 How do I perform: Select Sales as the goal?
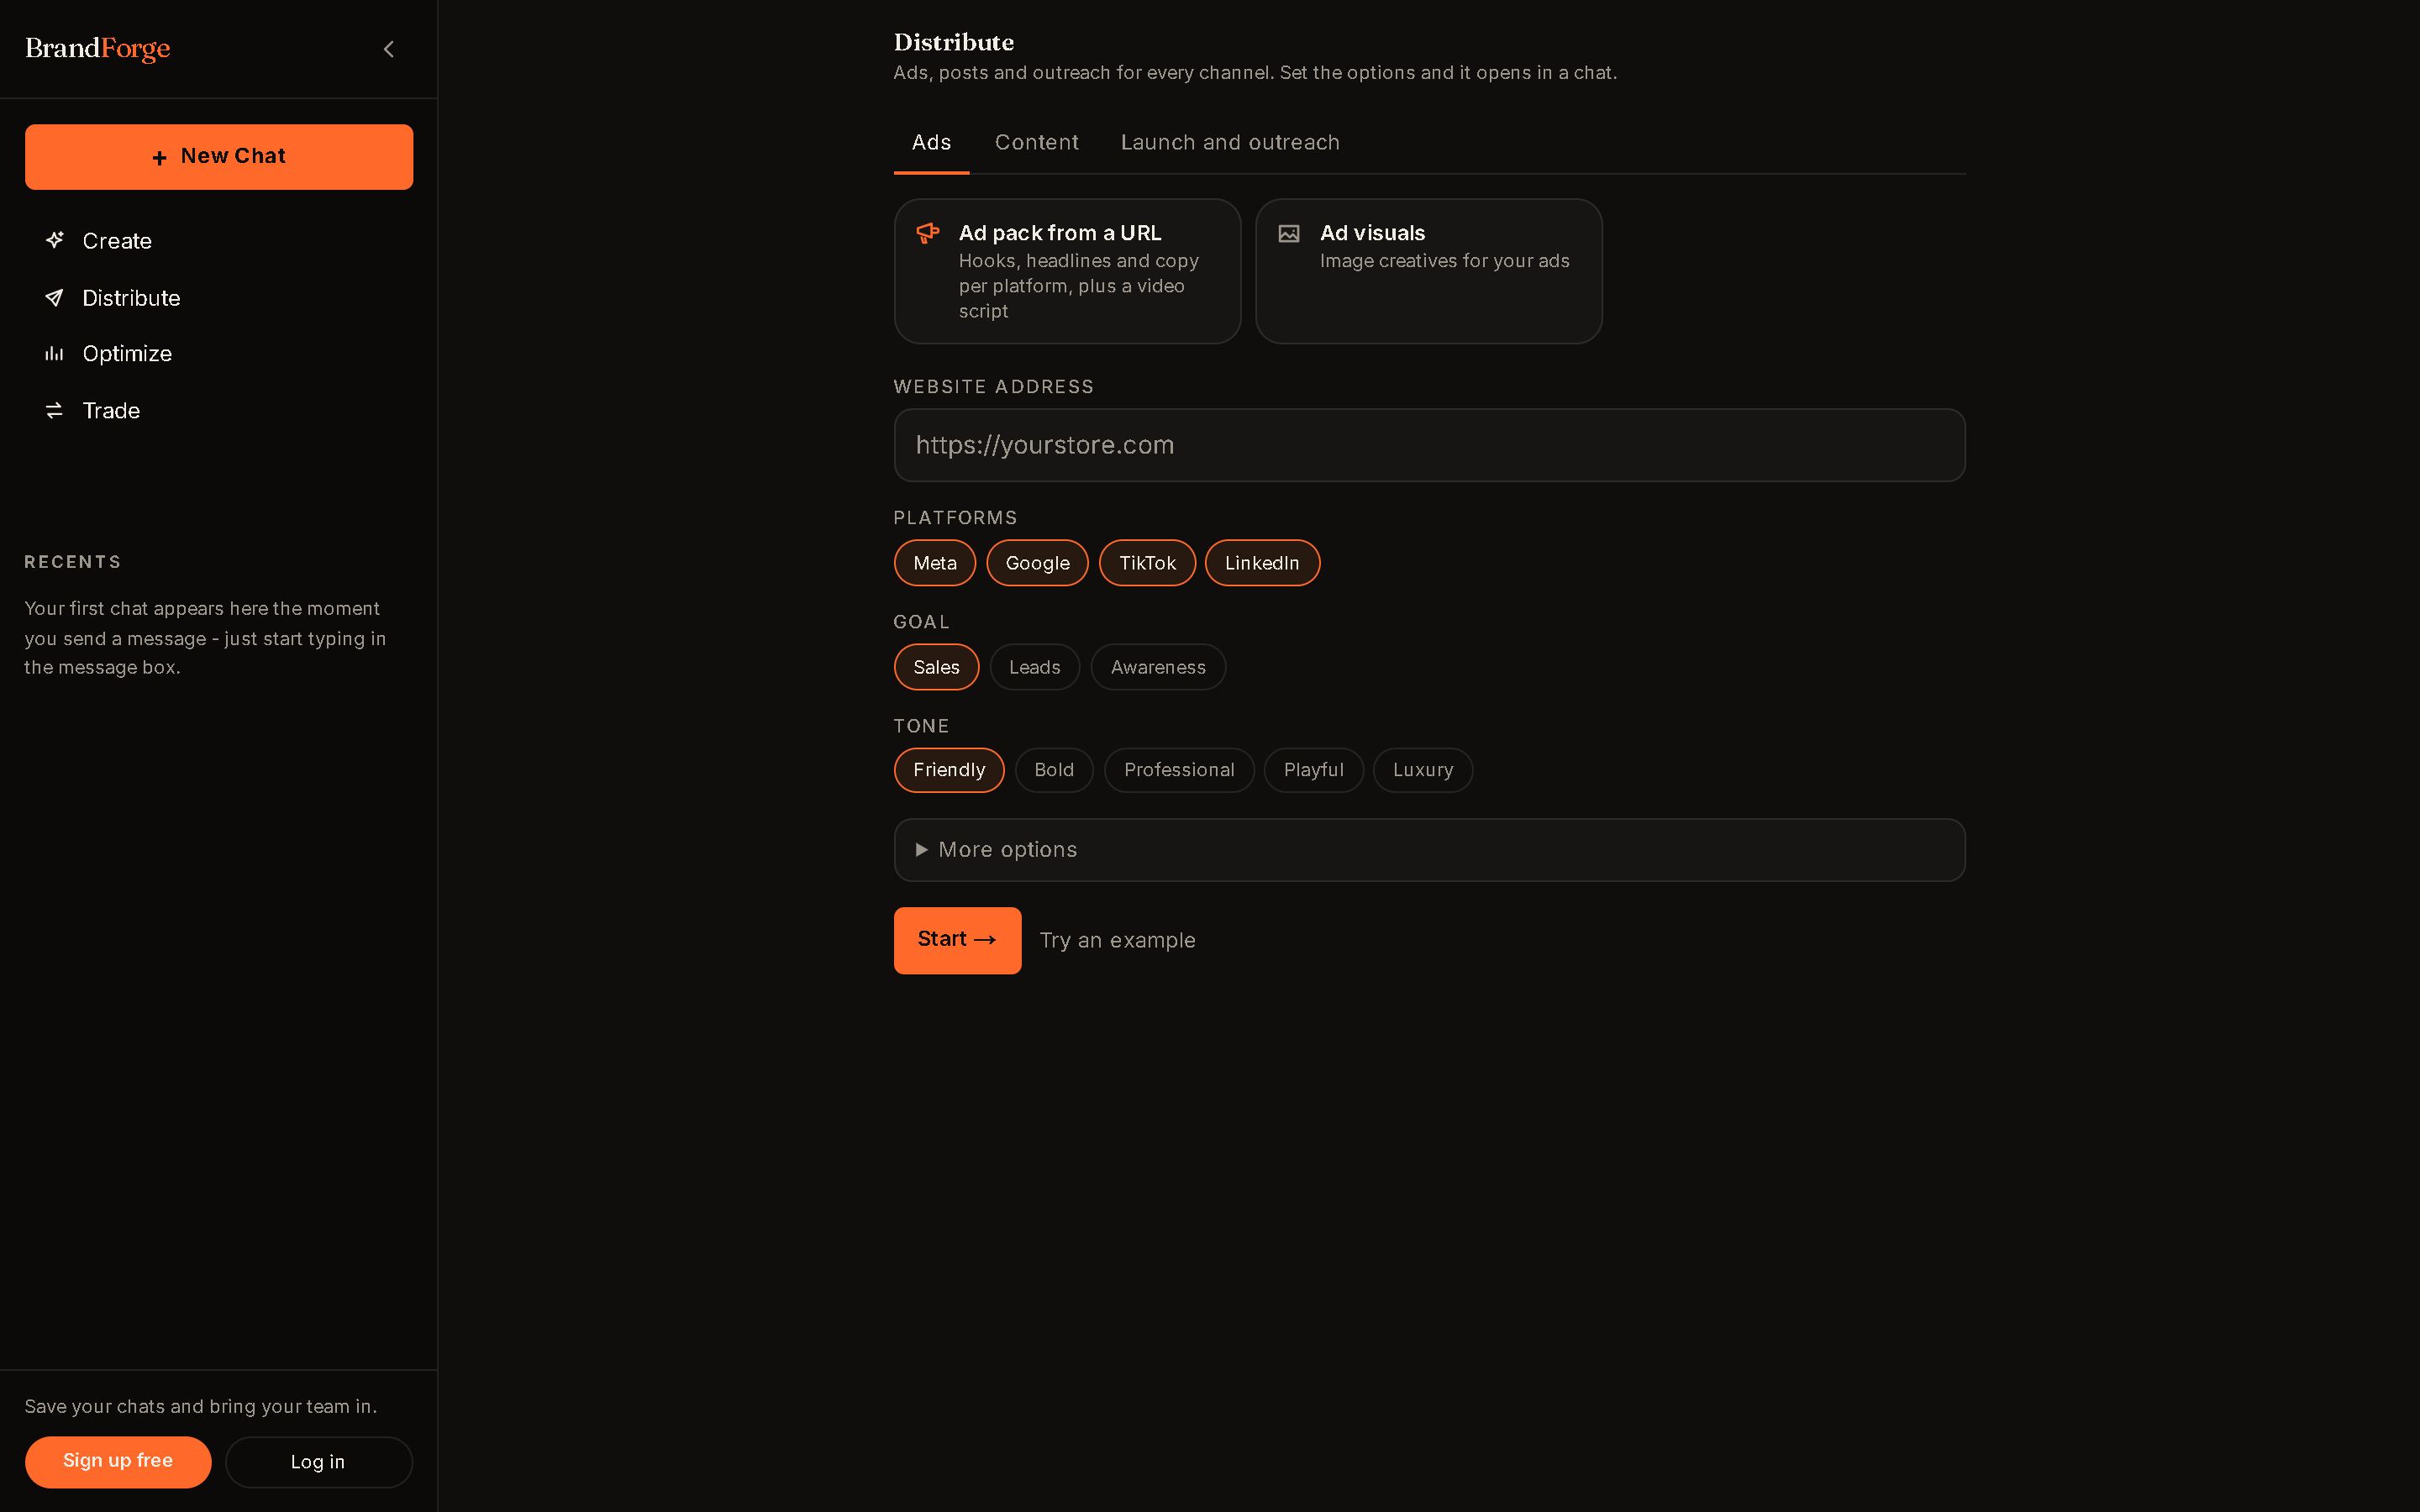coord(936,667)
